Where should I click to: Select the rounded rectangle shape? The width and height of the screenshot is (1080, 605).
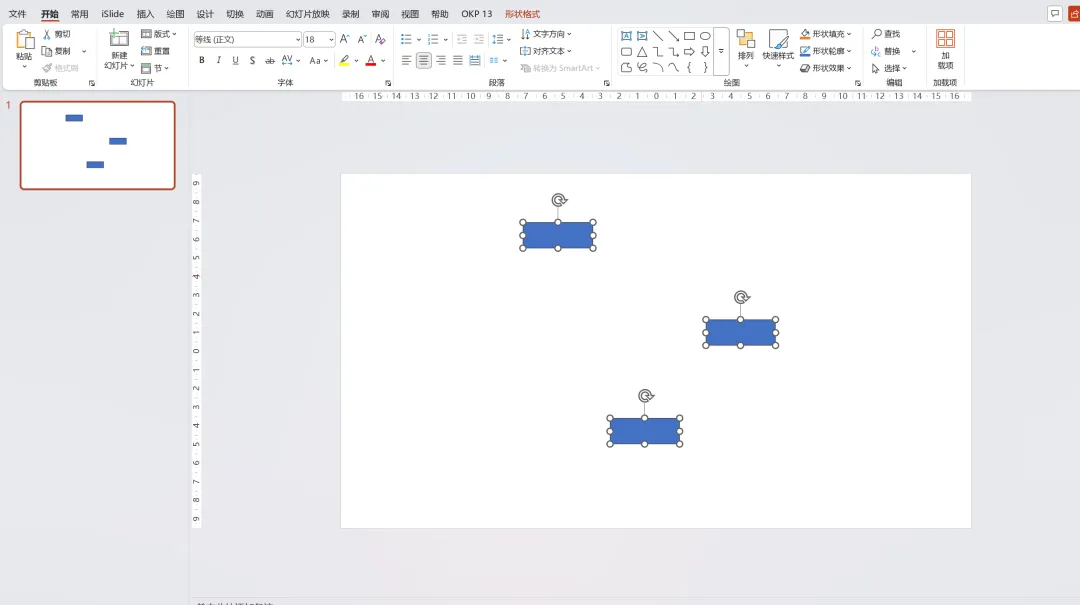pyautogui.click(x=626, y=52)
